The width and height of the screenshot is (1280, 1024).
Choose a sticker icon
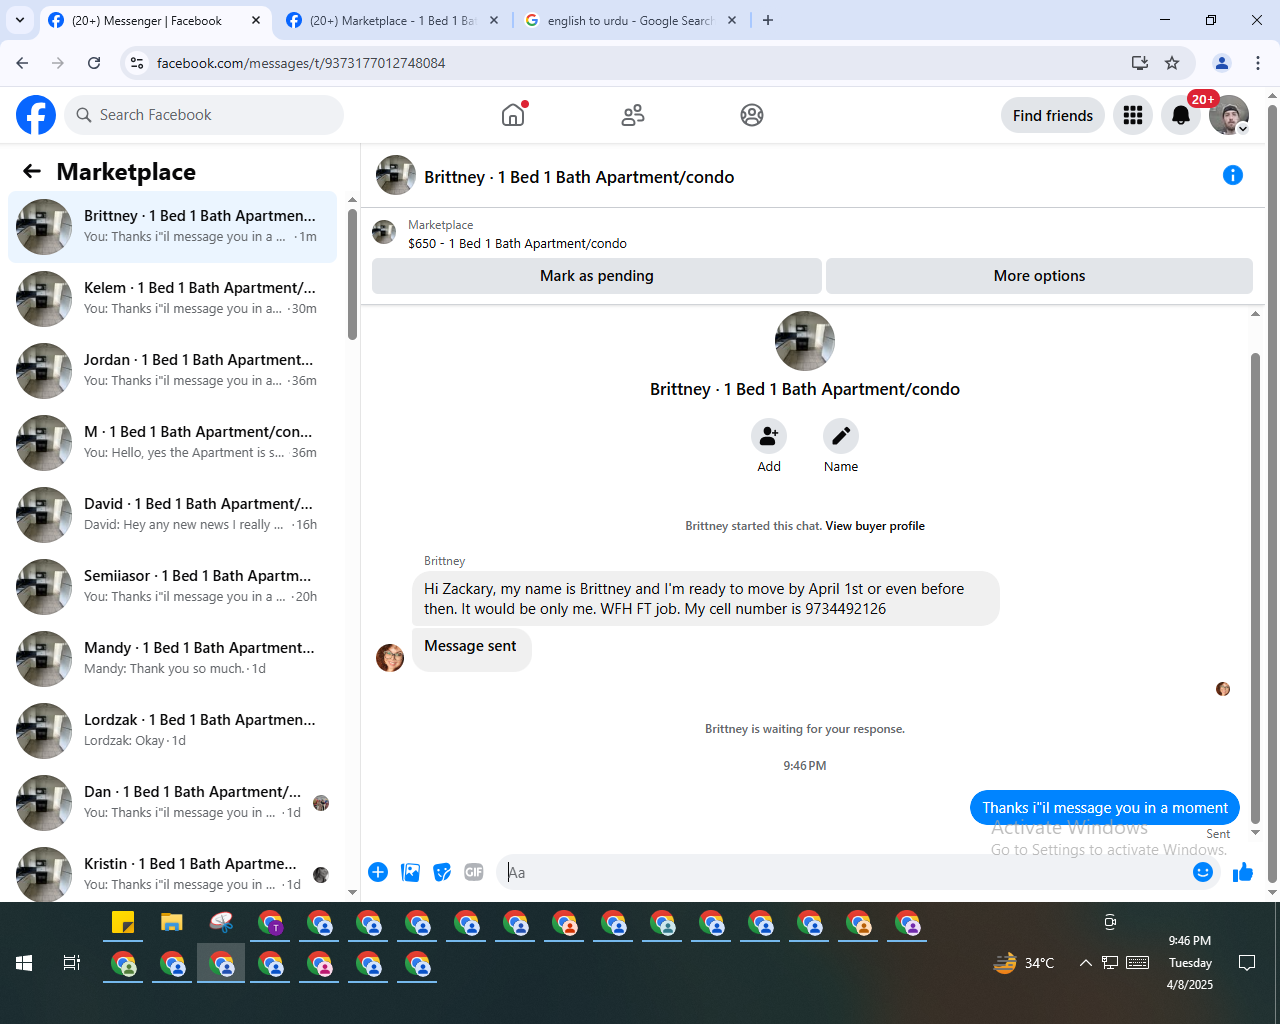[442, 872]
